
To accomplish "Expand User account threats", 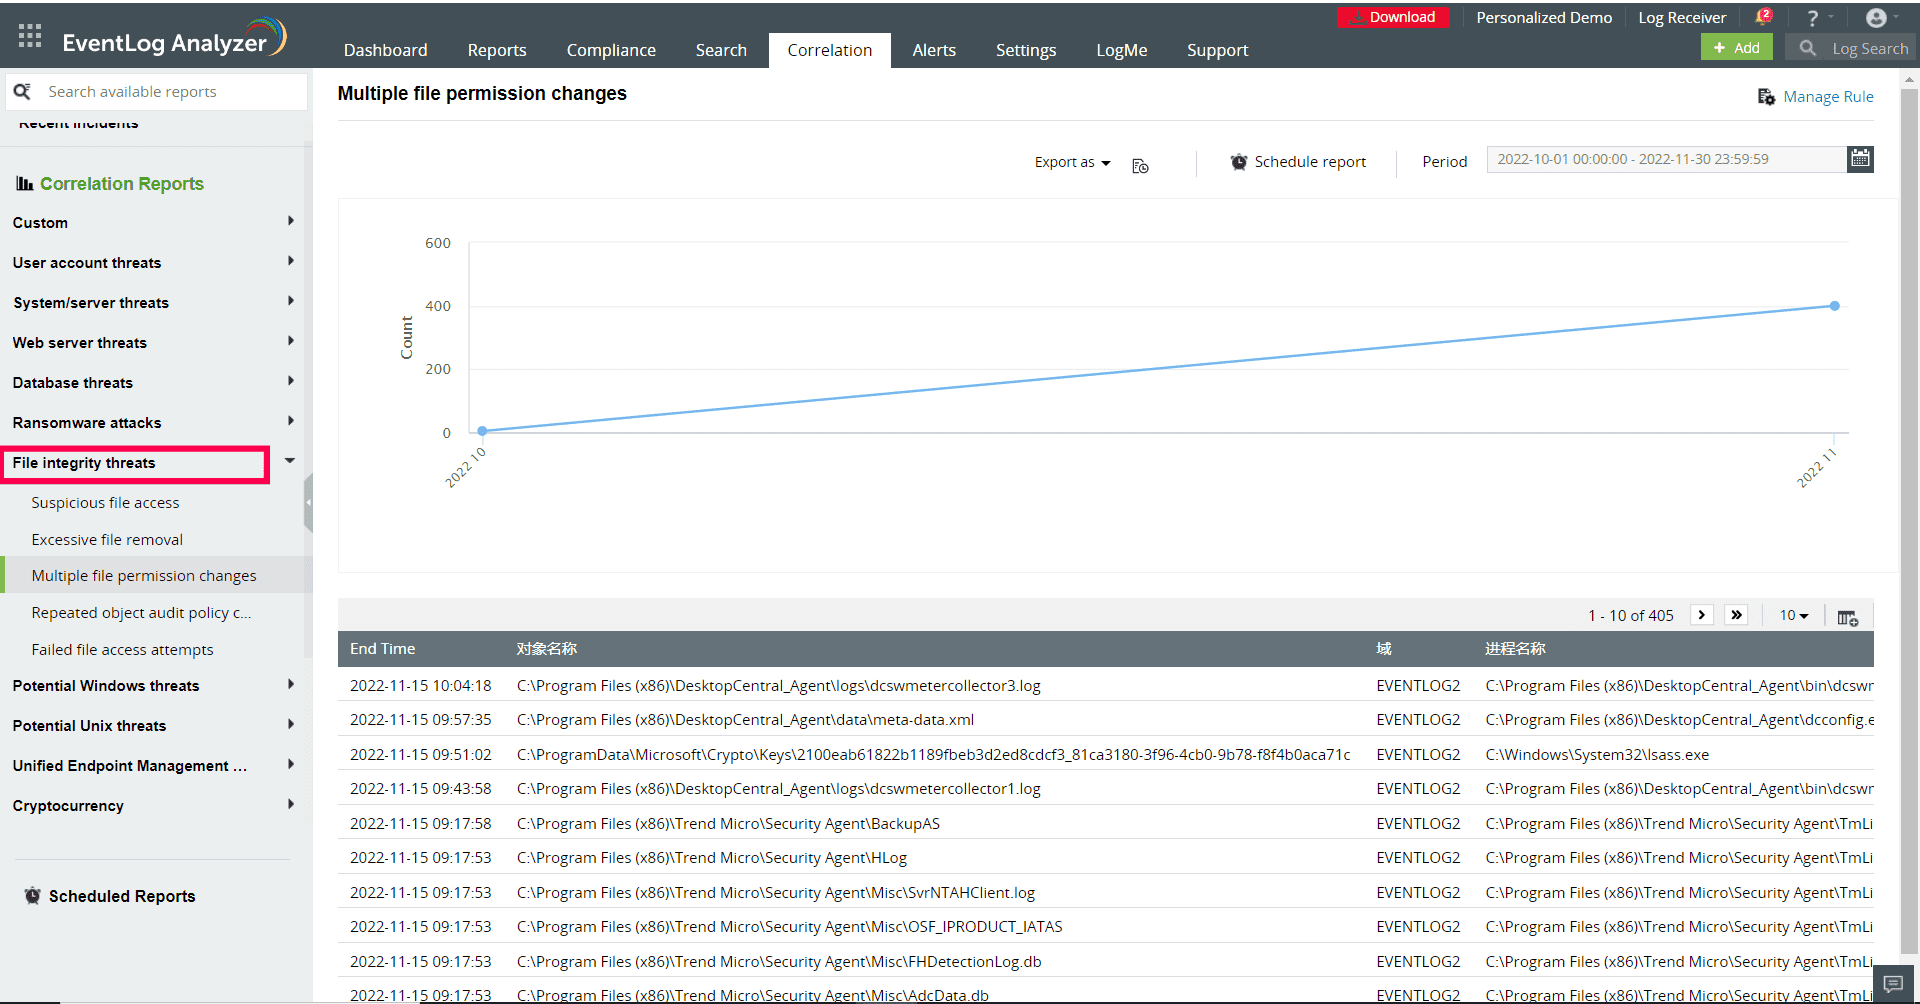I will (290, 261).
